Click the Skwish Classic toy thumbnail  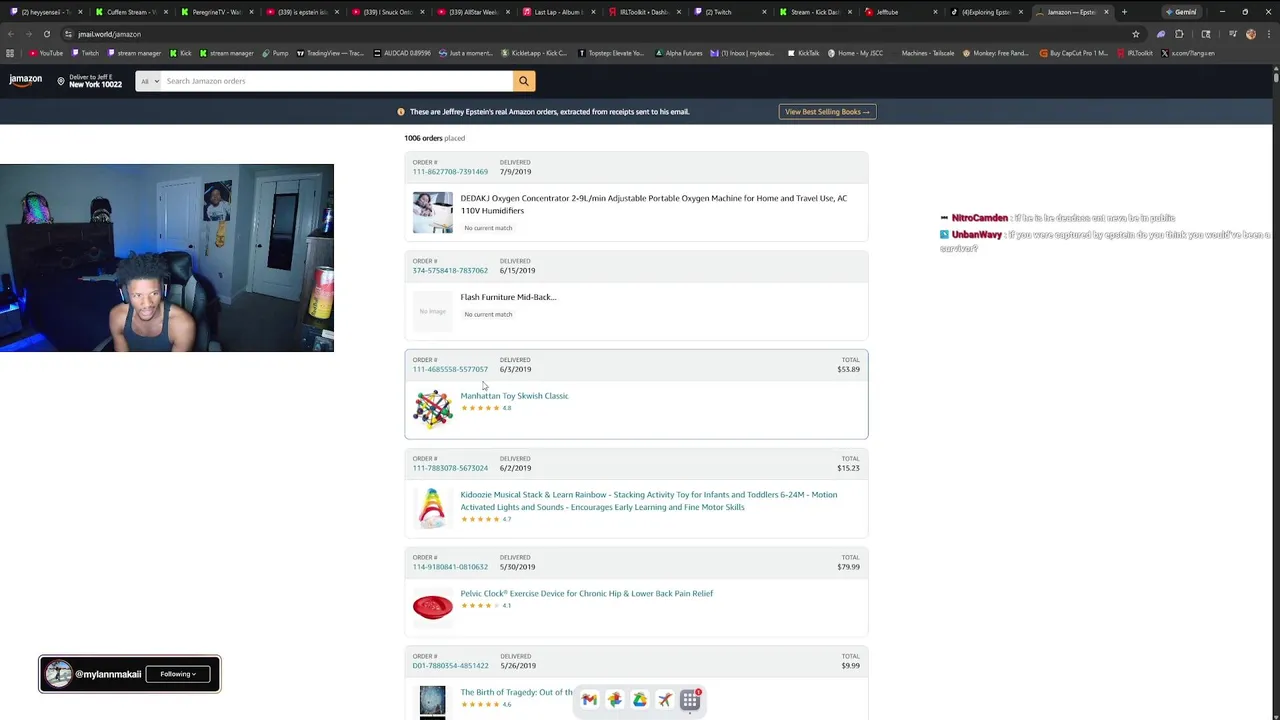click(x=432, y=410)
